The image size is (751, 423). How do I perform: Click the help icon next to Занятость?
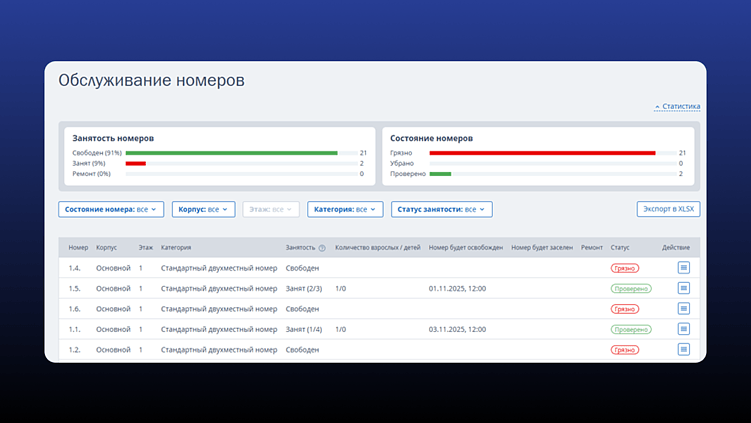pyautogui.click(x=322, y=248)
